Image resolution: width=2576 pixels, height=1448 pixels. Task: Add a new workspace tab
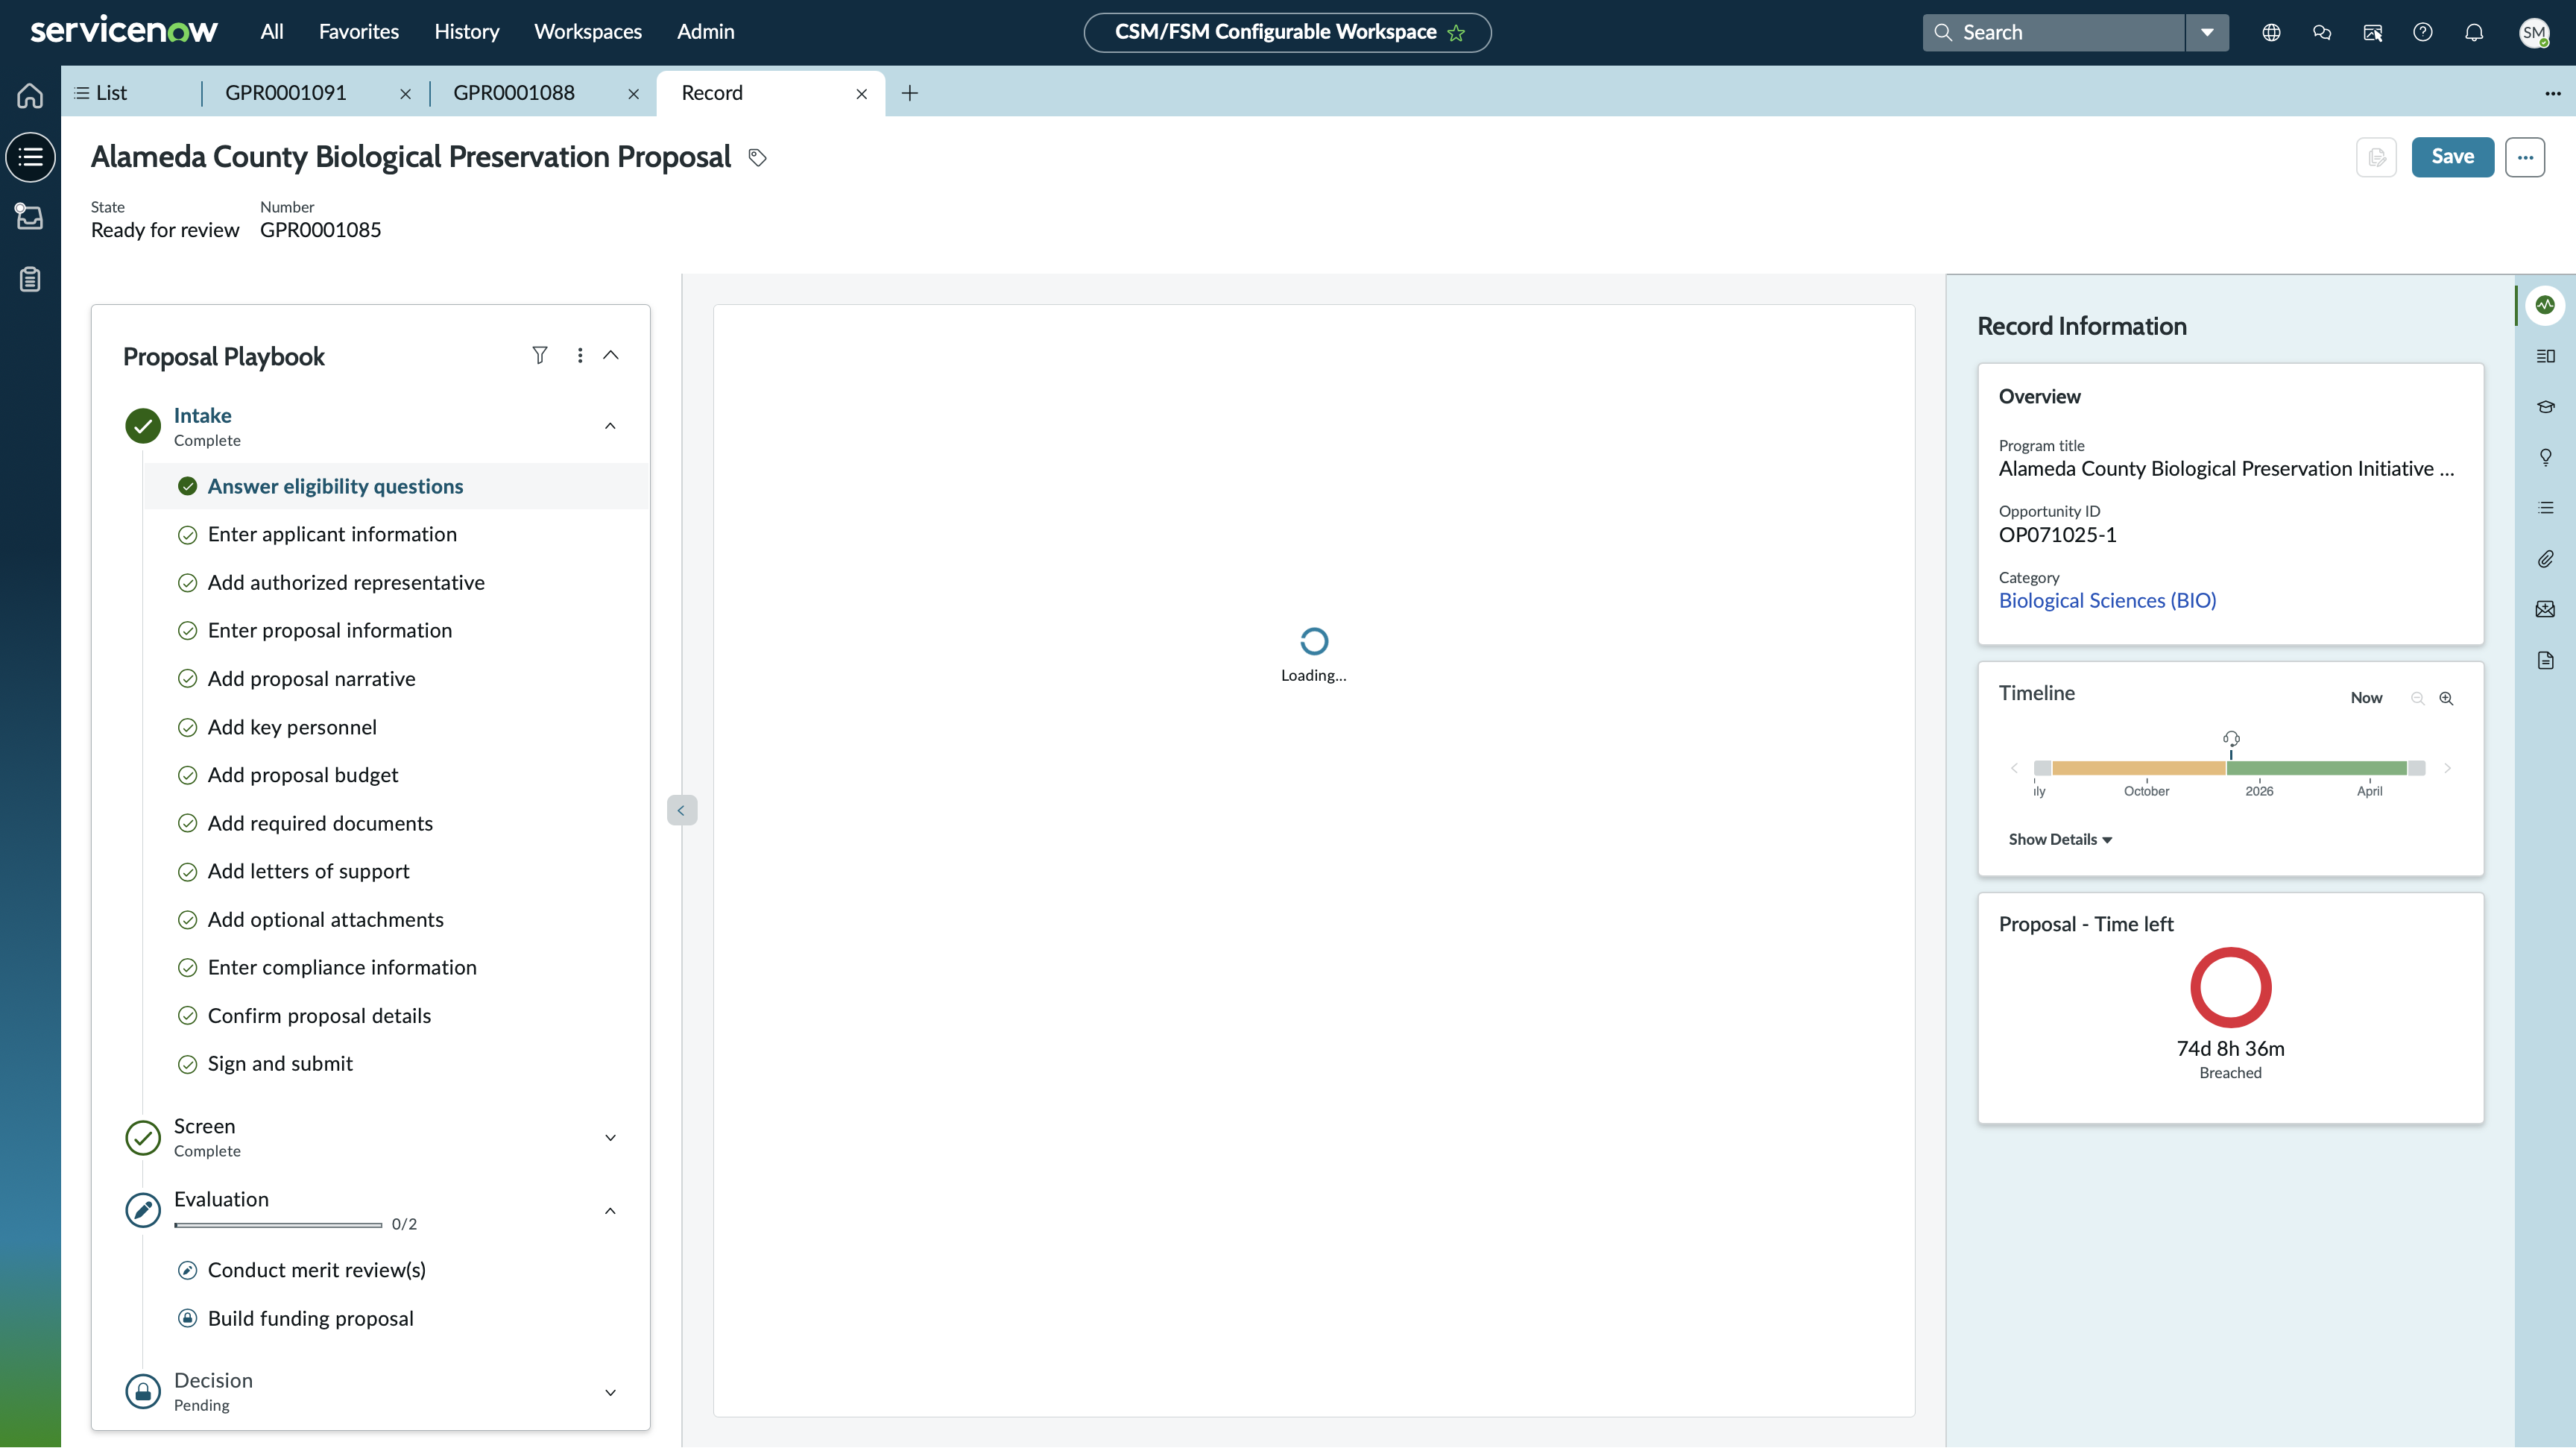[909, 93]
